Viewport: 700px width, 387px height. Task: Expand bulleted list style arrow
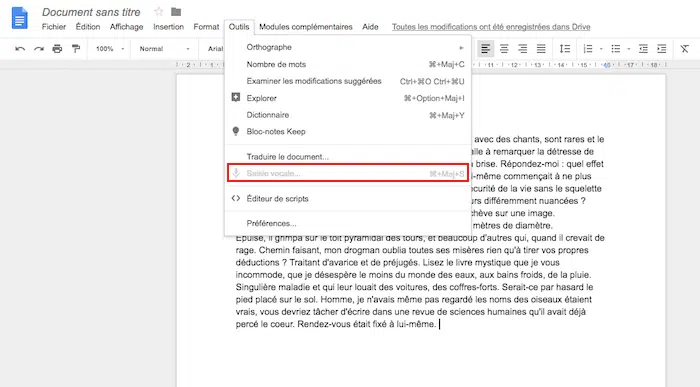pos(629,49)
